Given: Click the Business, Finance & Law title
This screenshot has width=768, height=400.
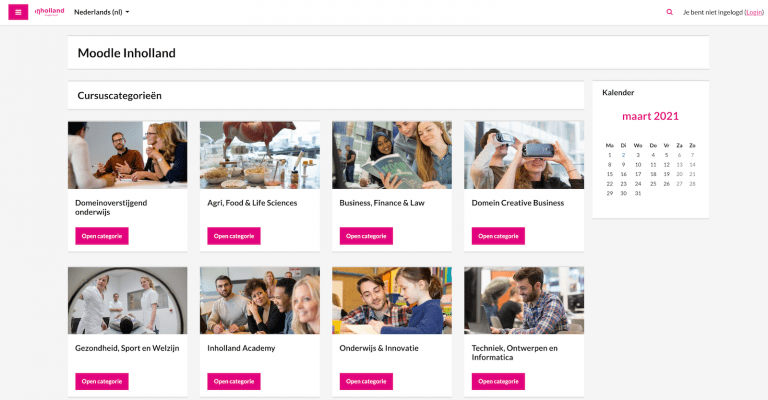Looking at the screenshot, I should [x=382, y=203].
